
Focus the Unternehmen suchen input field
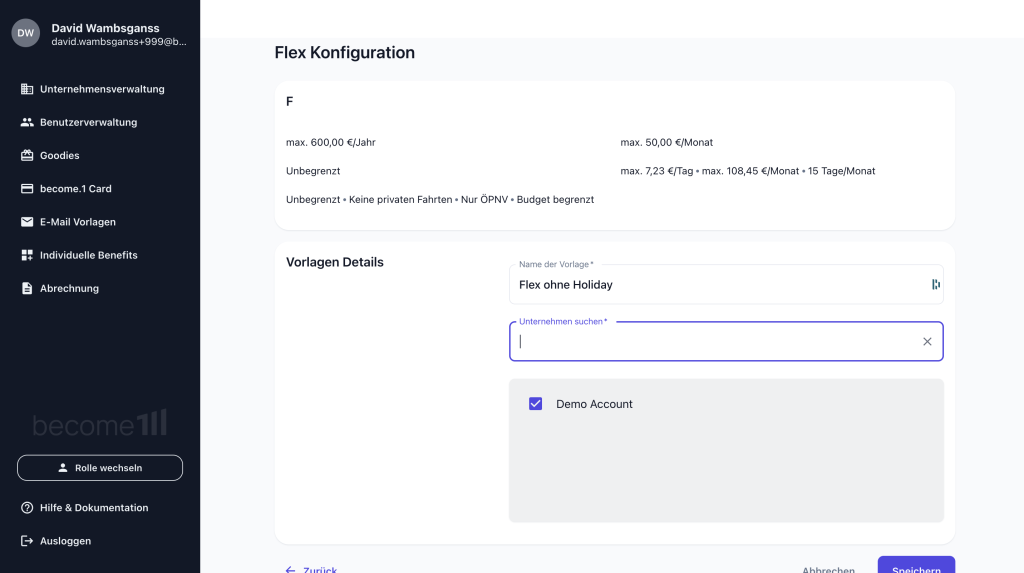(x=715, y=342)
